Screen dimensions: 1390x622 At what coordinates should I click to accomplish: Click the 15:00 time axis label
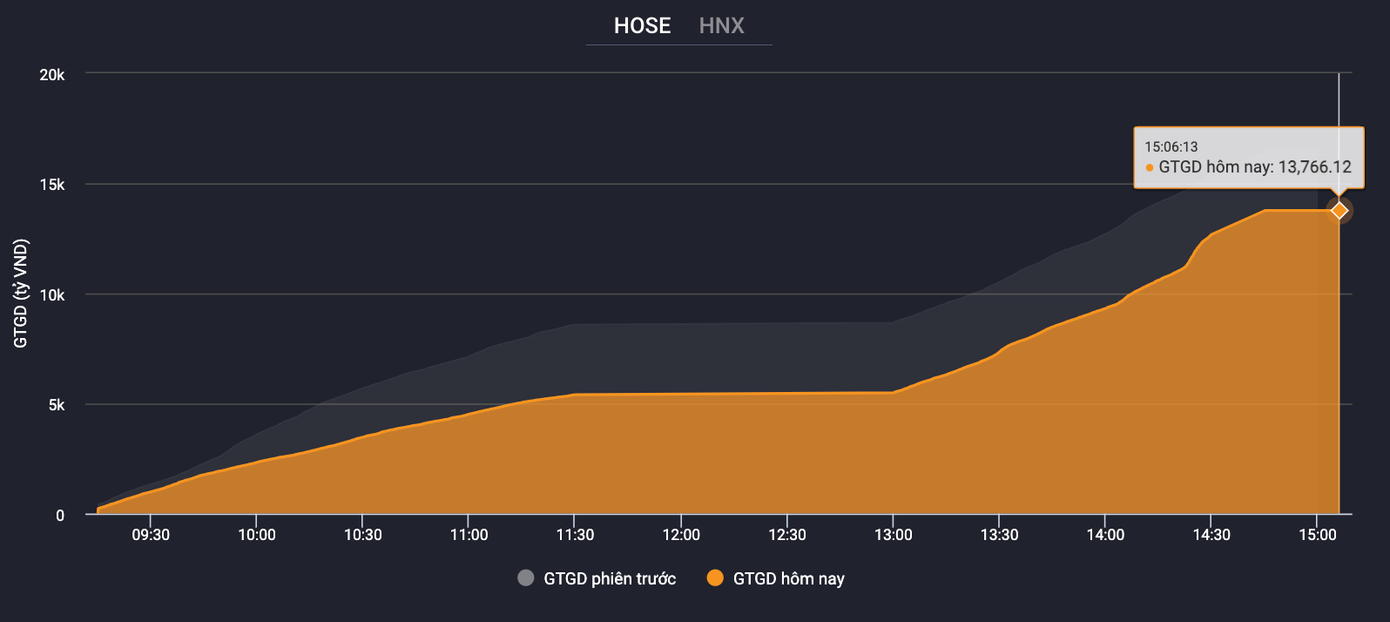(x=1316, y=535)
